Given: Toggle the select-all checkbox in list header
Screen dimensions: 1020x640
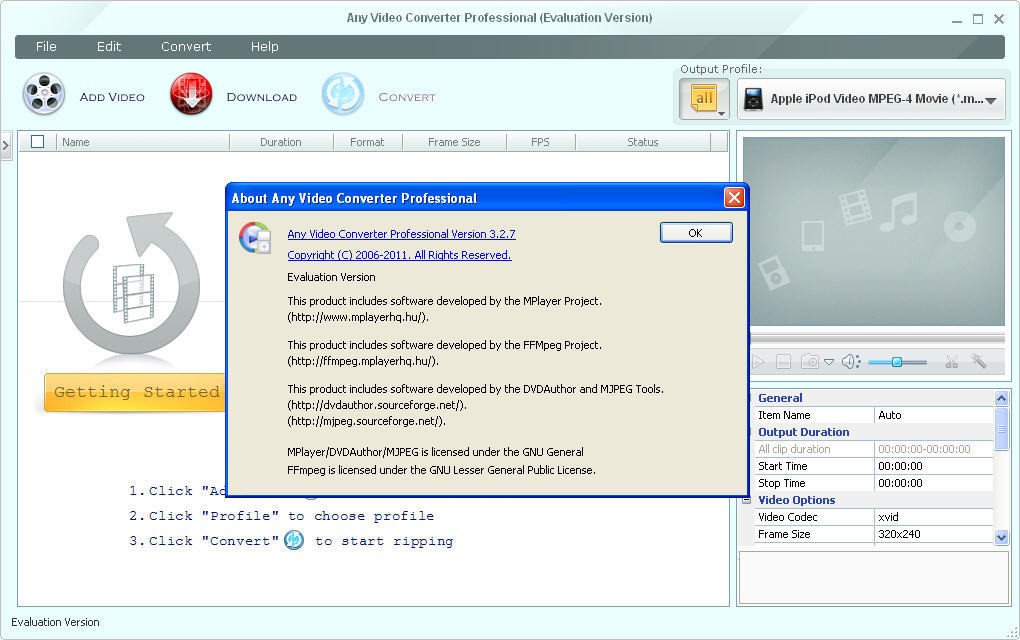Looking at the screenshot, I should [x=38, y=141].
